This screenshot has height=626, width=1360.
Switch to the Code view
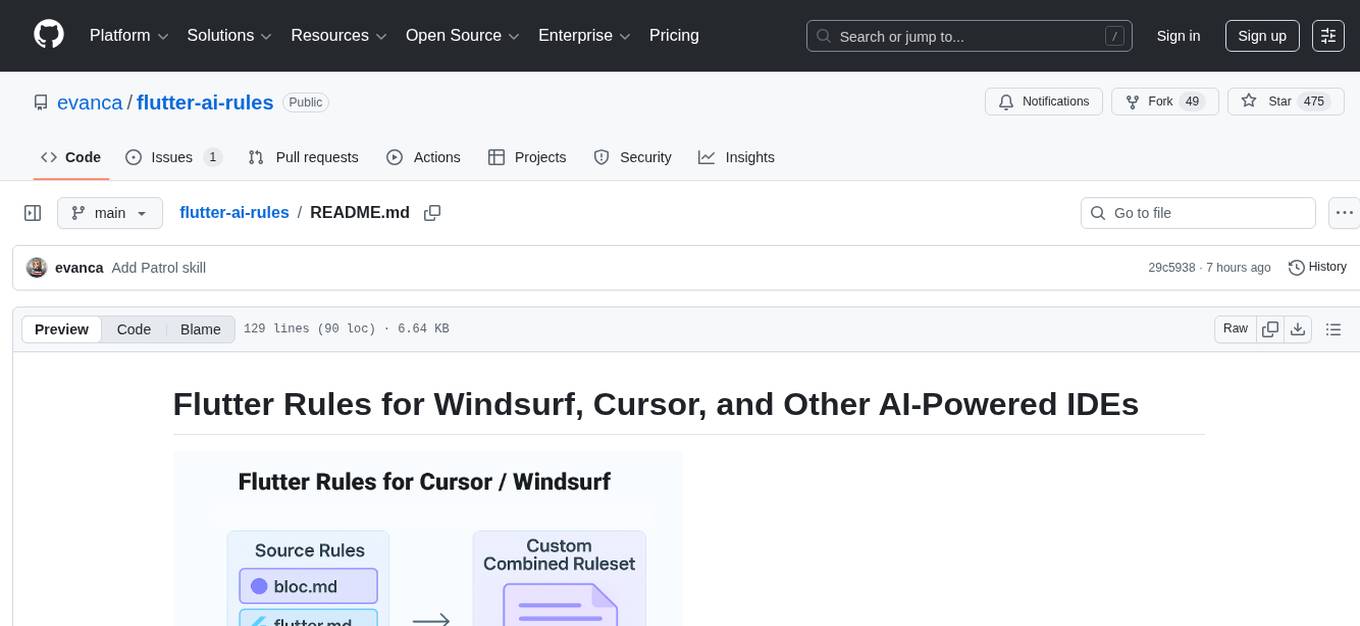(x=134, y=329)
